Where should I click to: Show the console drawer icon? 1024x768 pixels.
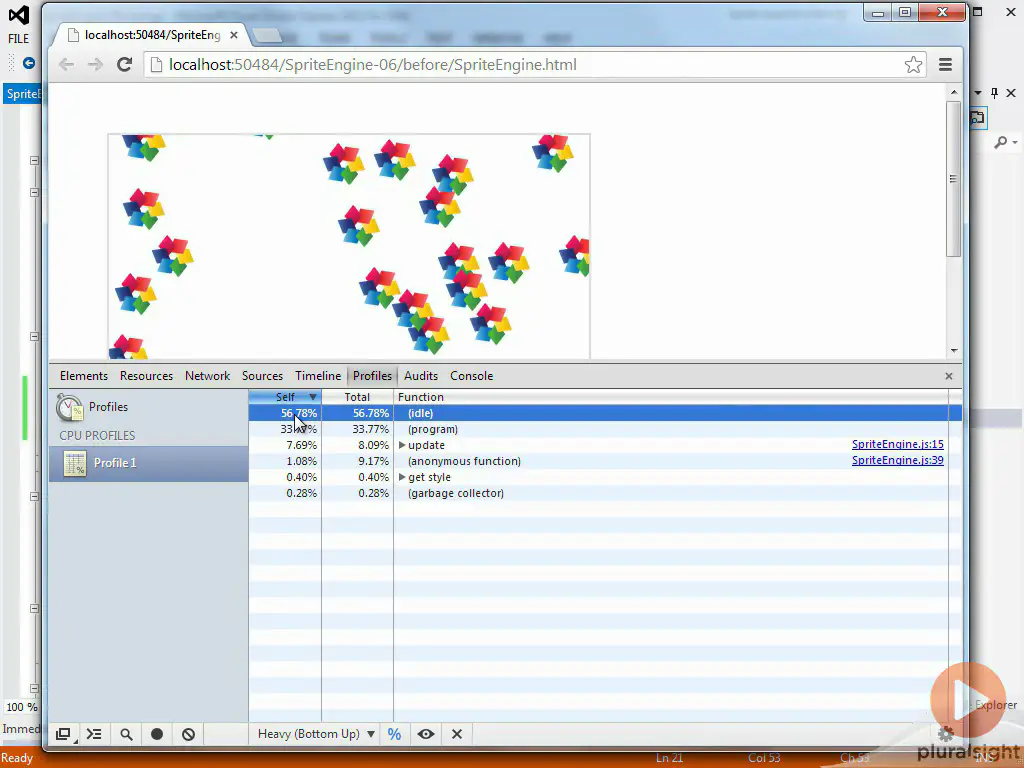pyautogui.click(x=94, y=734)
